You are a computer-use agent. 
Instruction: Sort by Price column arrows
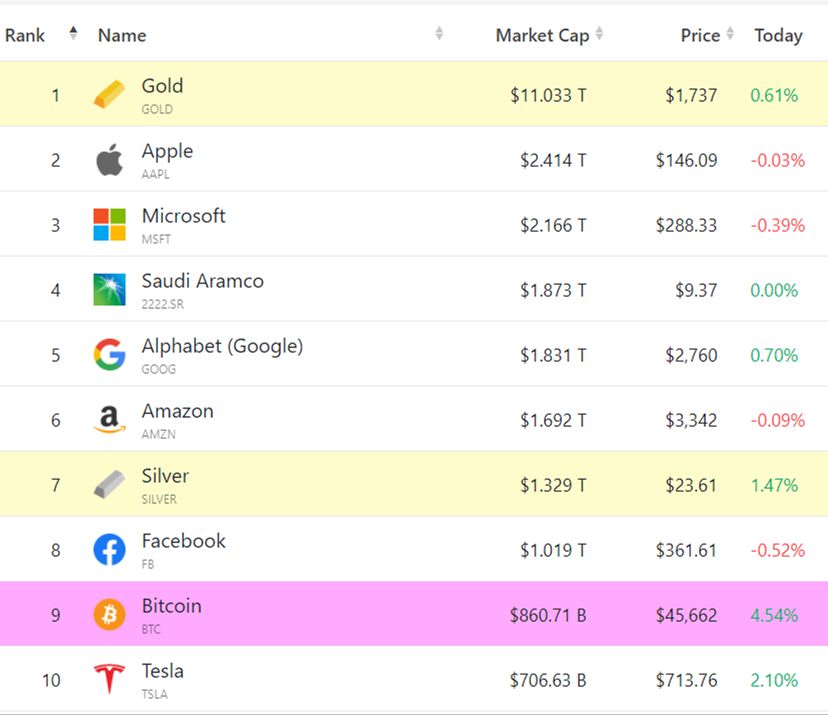click(730, 33)
